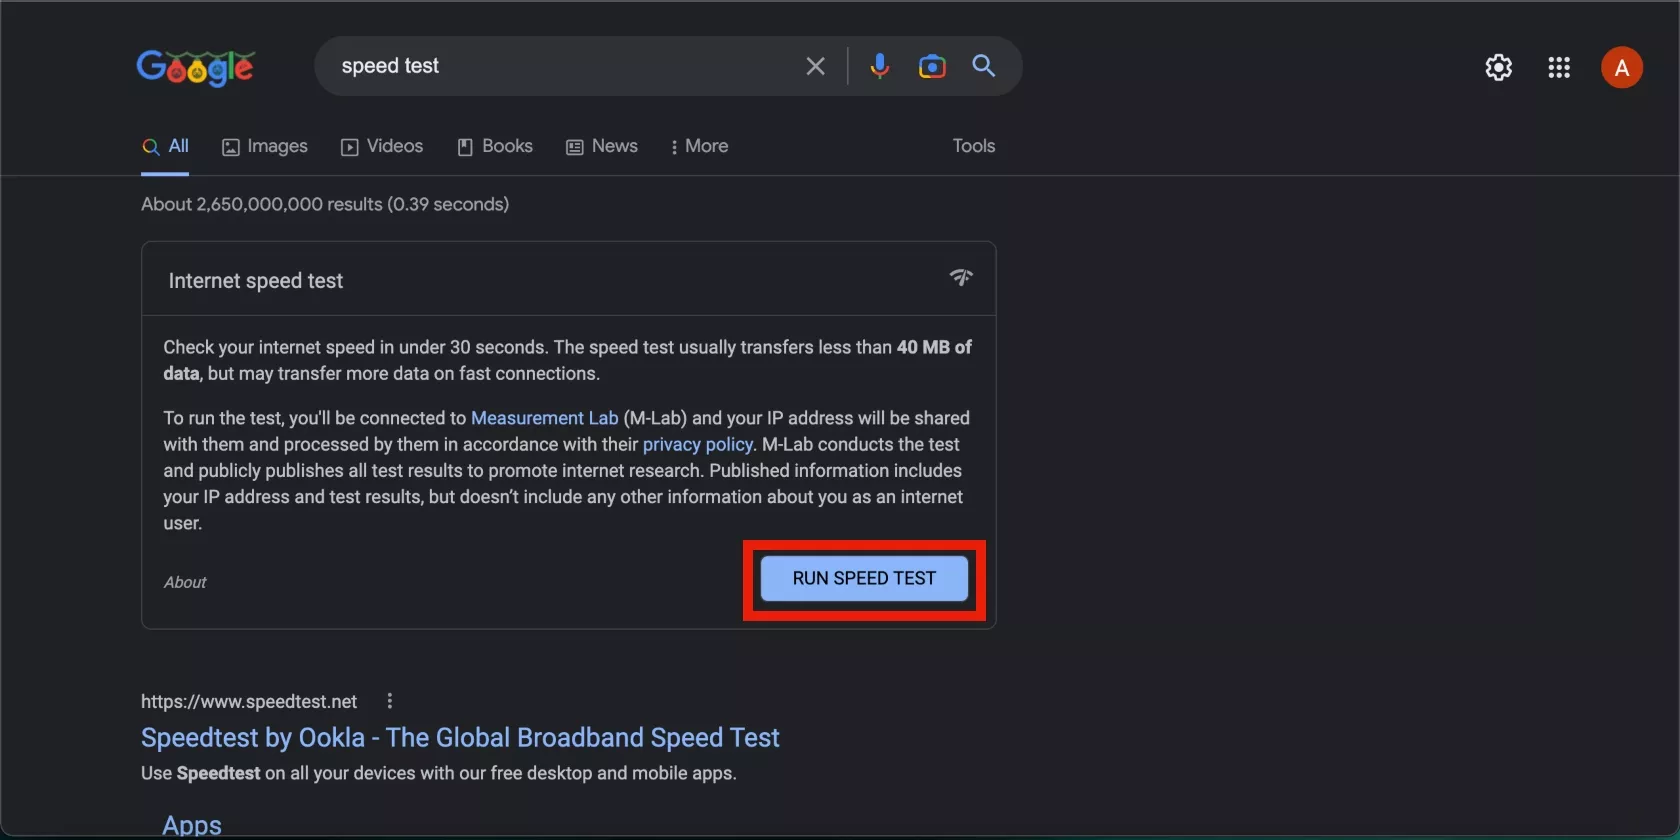Image resolution: width=1680 pixels, height=840 pixels.
Task: Open options for speedtest.net result
Action: pyautogui.click(x=390, y=701)
